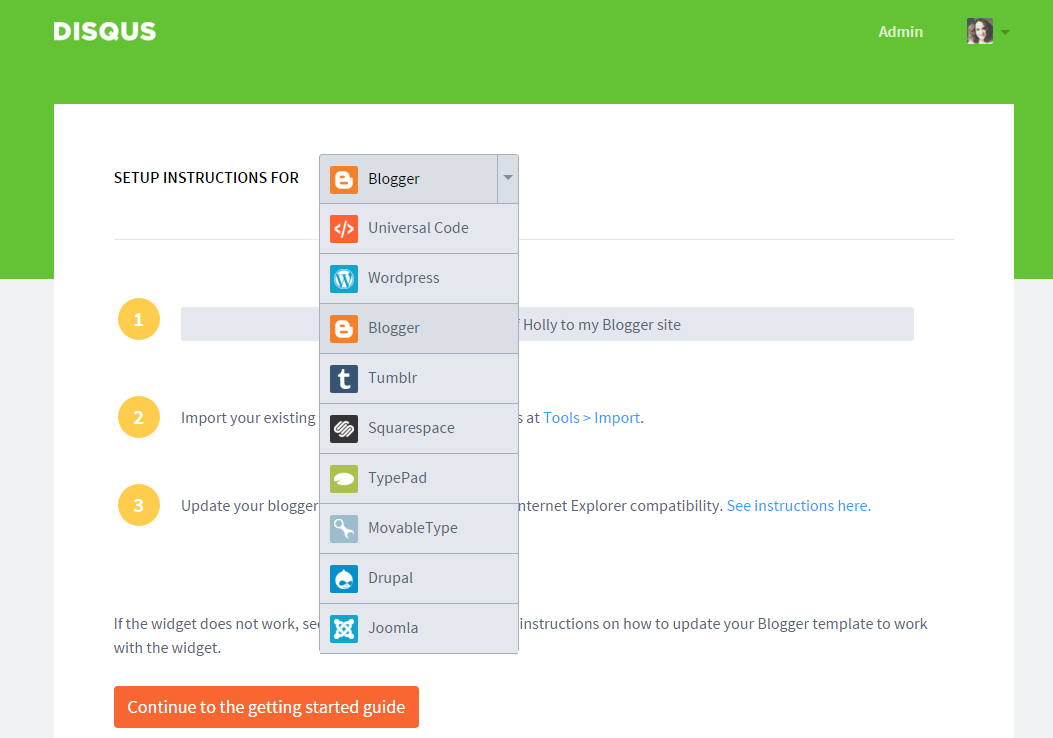Choose Joomla from platform list
The image size is (1053, 738).
pyautogui.click(x=419, y=629)
